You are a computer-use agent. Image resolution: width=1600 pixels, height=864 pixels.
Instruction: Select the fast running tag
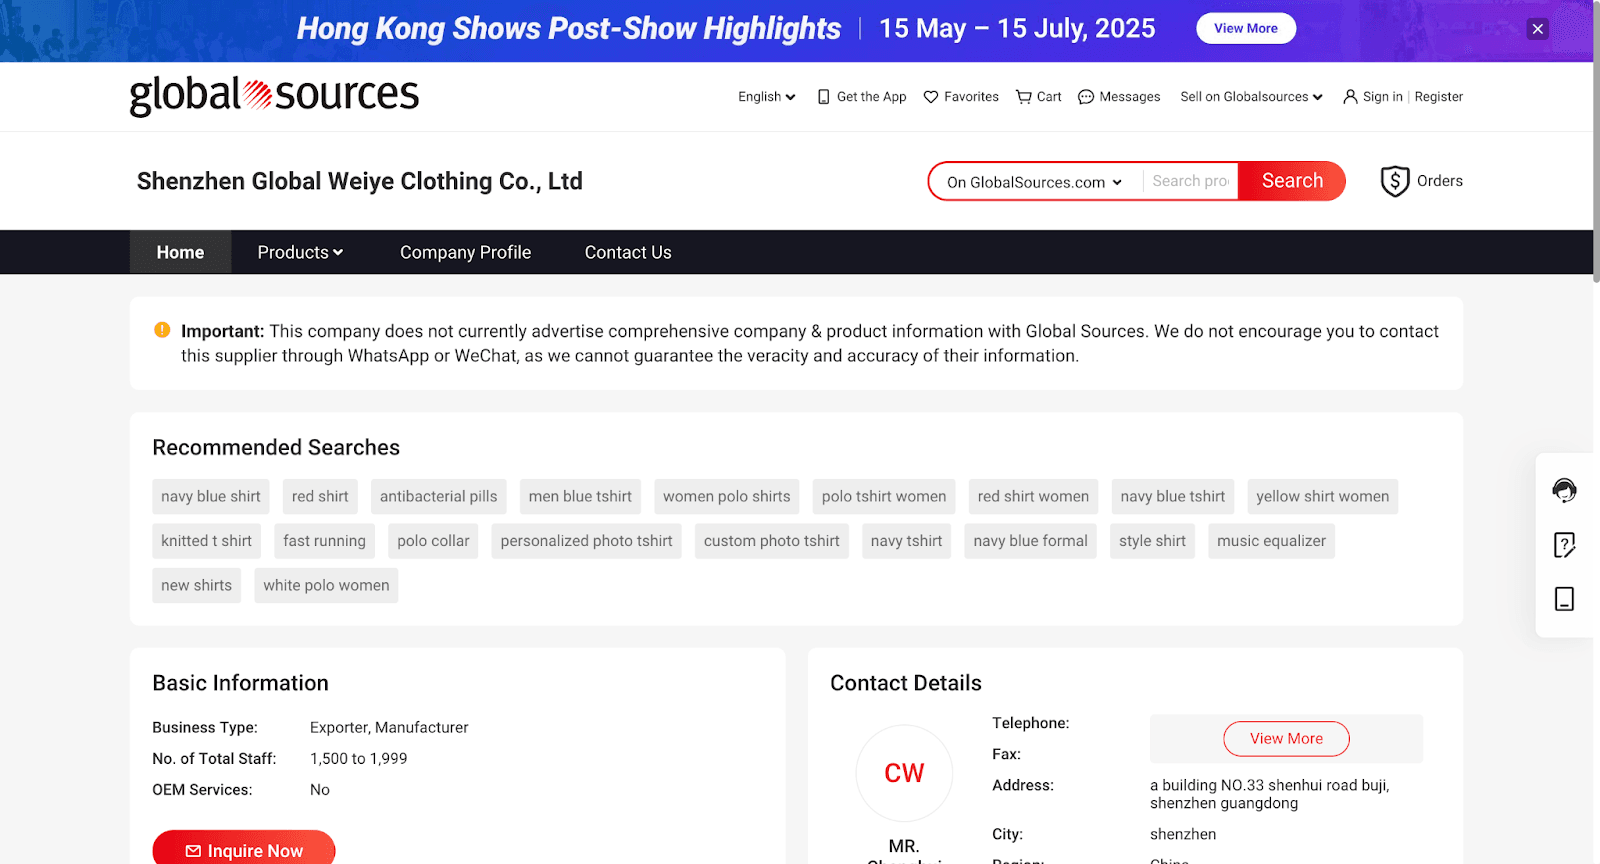[324, 541]
